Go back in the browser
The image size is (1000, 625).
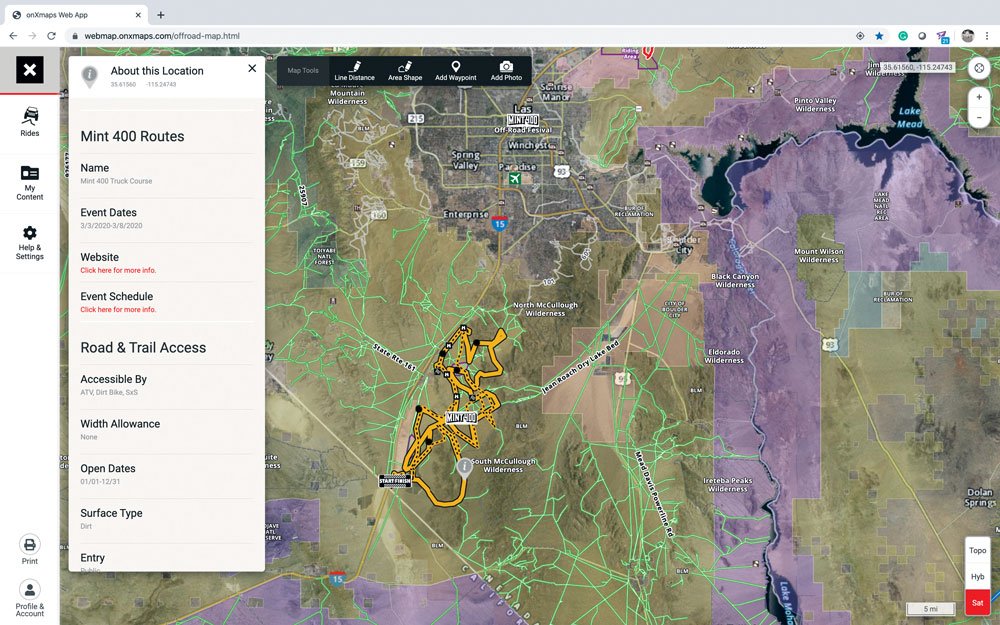13,36
